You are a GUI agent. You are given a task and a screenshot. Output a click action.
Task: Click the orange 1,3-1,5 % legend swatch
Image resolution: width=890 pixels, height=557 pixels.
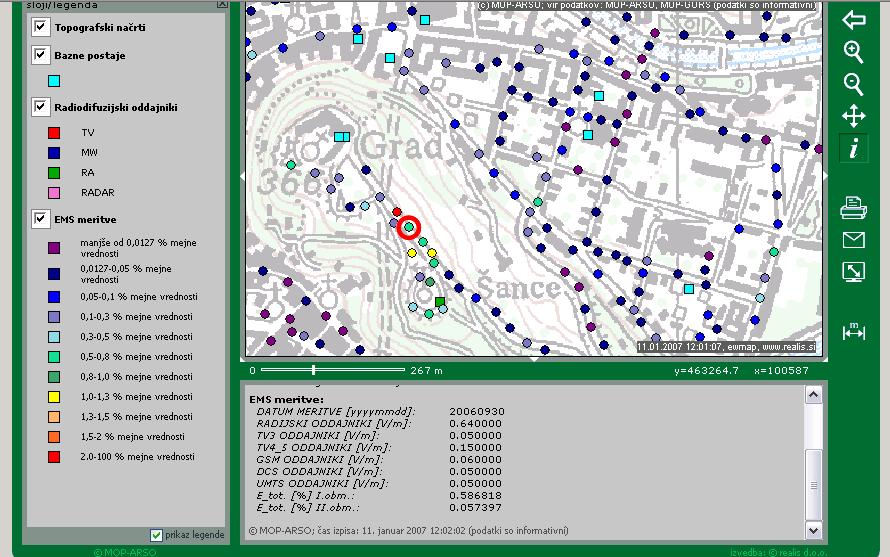coord(54,417)
